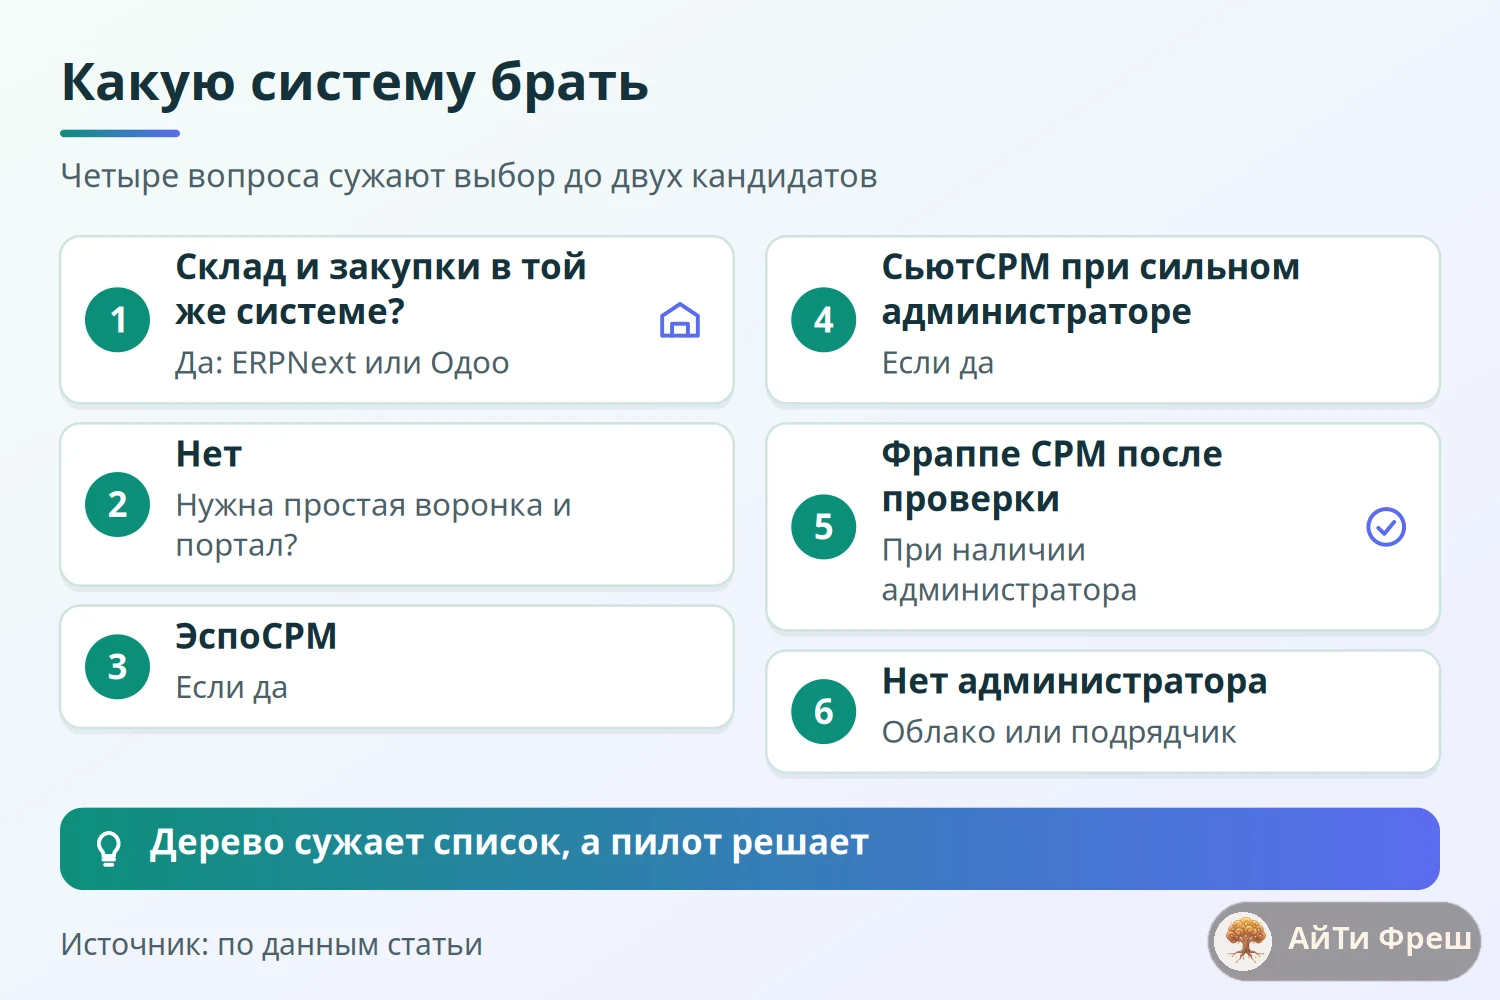Viewport: 1500px width, 1000px height.
Task: Click "Если да" under ЭспоСРМ
Action: tap(231, 688)
